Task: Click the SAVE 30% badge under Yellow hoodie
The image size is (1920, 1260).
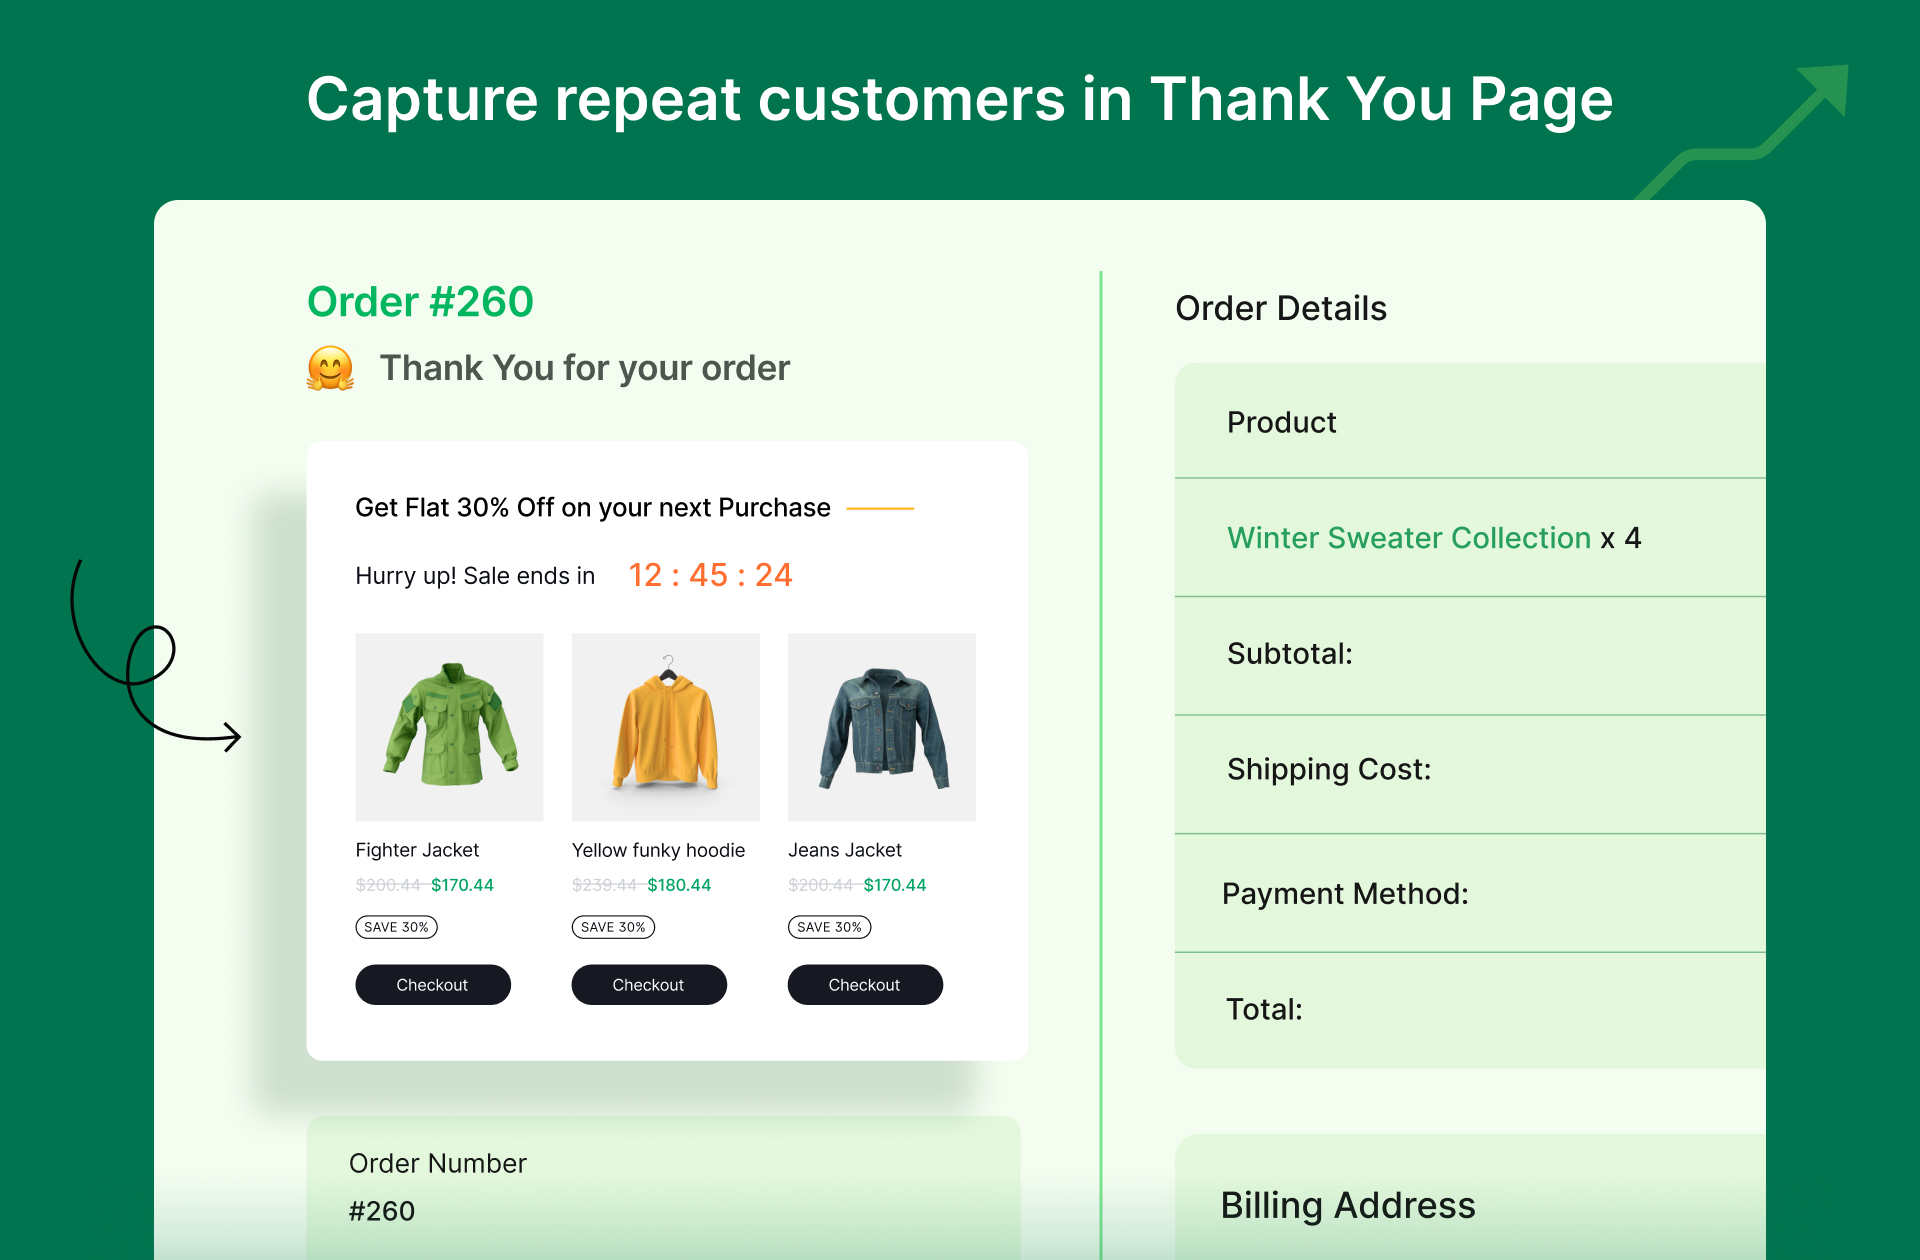Action: (x=613, y=927)
